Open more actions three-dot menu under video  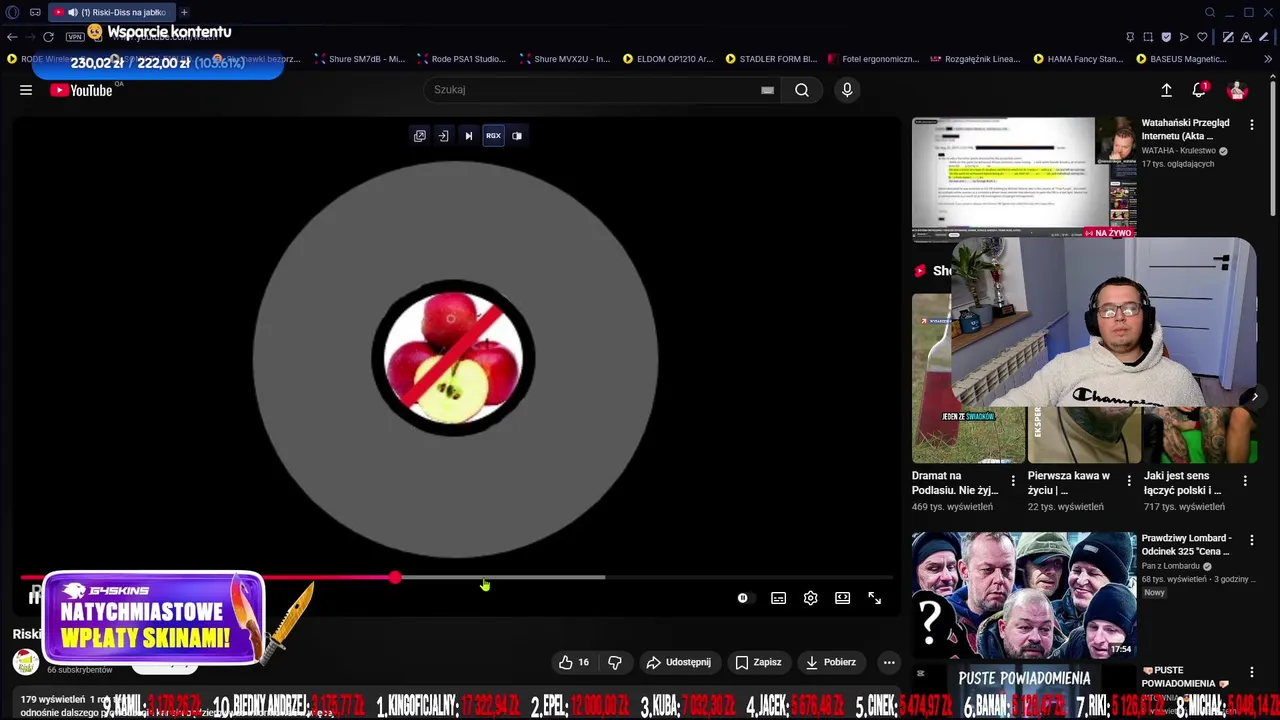pos(889,662)
